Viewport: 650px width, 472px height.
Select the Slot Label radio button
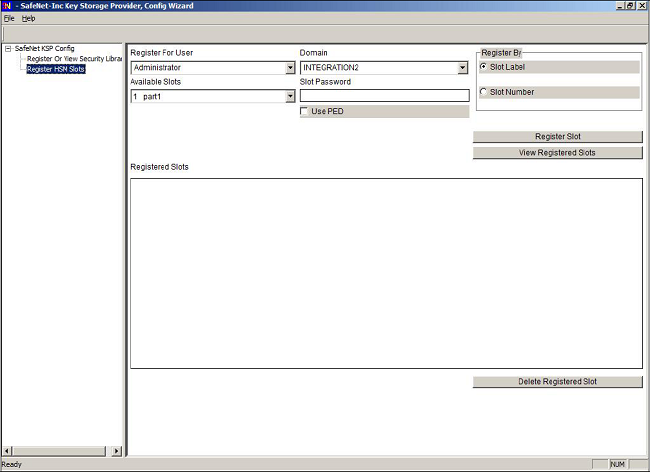point(485,67)
